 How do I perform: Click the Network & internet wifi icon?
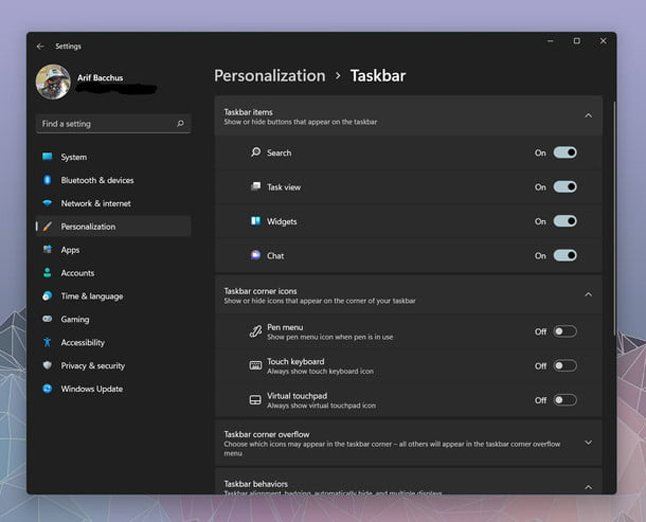(x=47, y=203)
